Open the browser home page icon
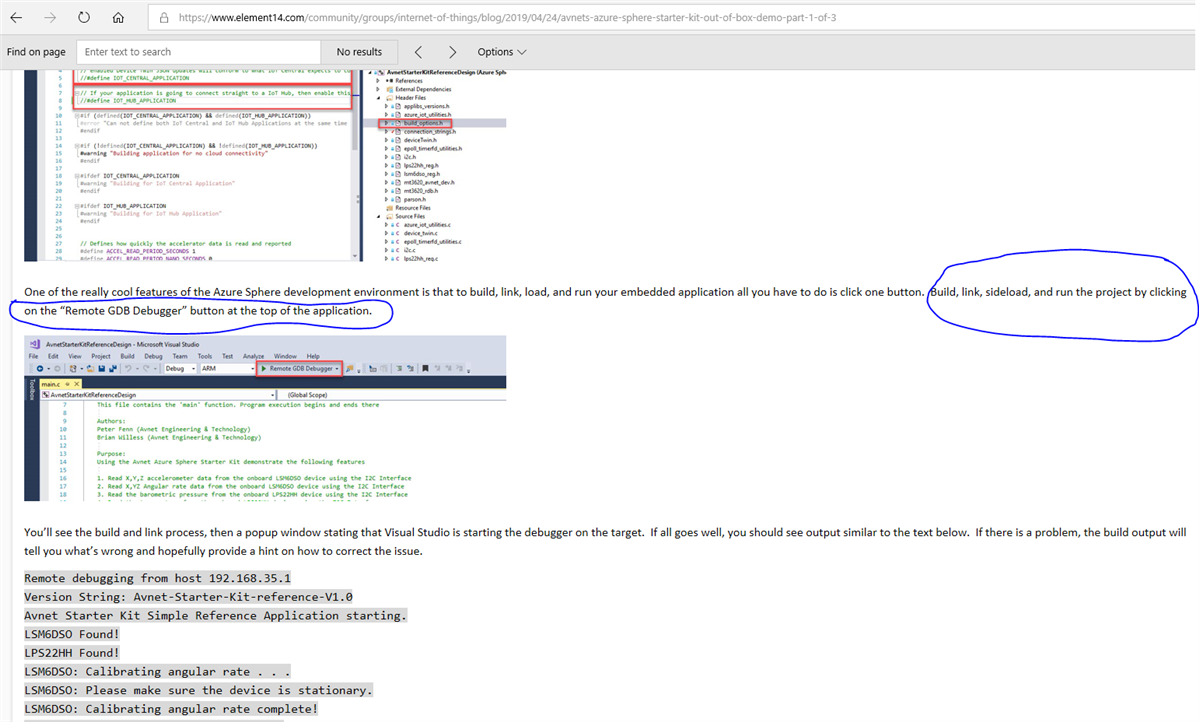This screenshot has width=1199, height=722. click(118, 17)
